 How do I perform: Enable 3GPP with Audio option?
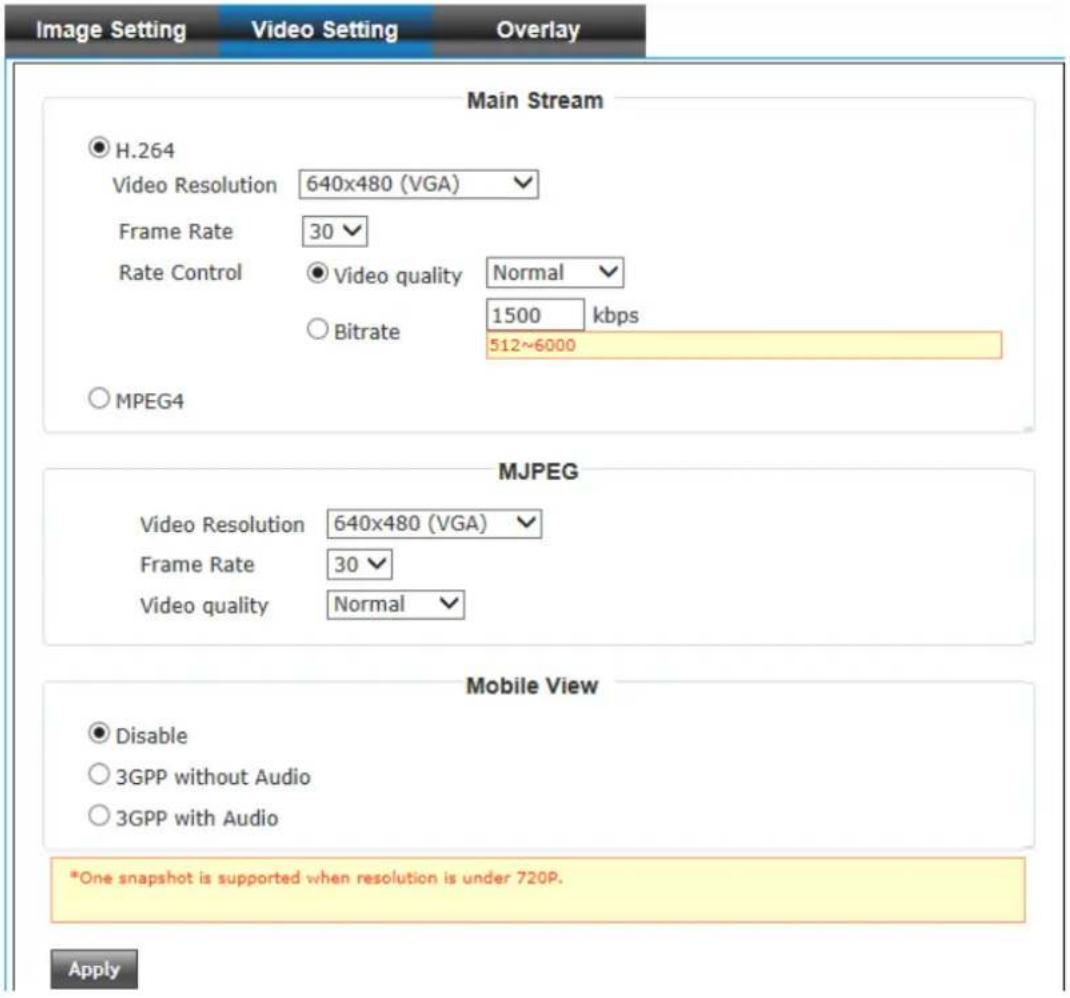[x=99, y=815]
